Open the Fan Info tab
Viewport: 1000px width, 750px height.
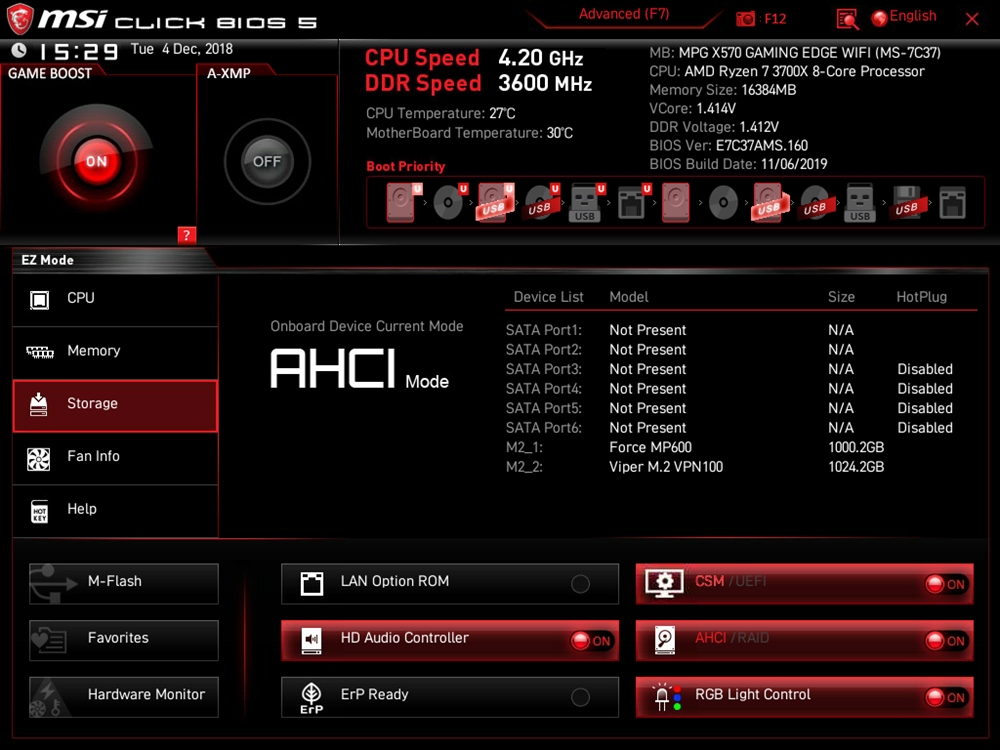(x=115, y=457)
